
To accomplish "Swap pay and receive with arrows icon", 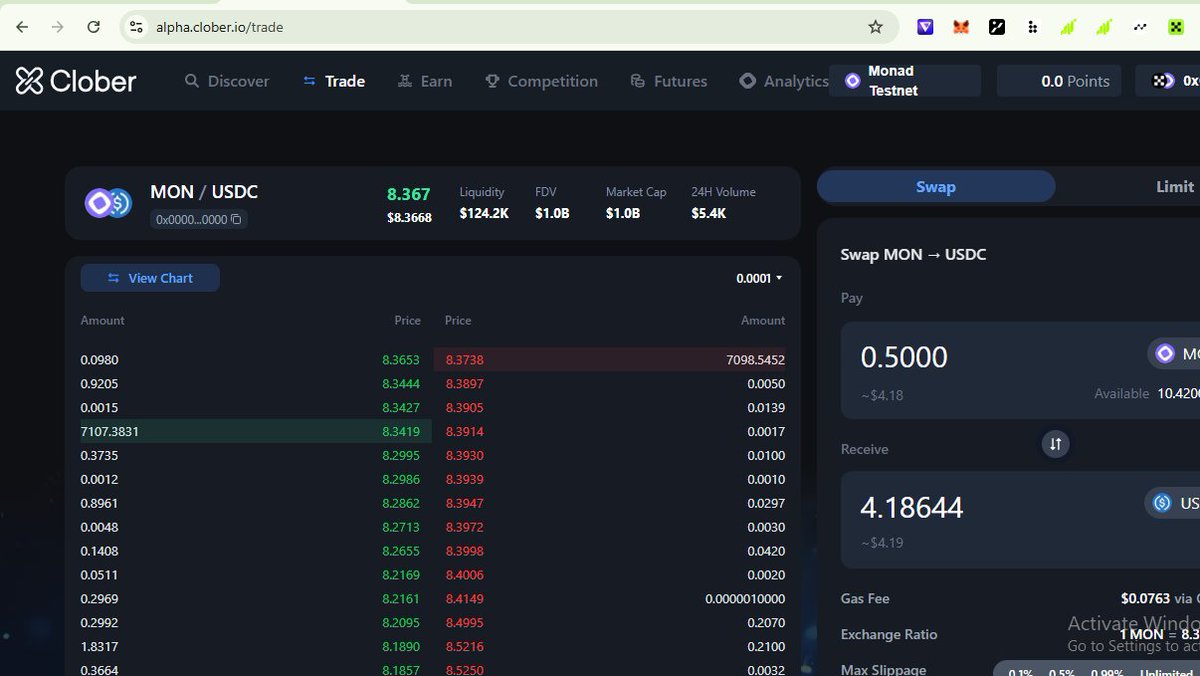I will (1055, 443).
